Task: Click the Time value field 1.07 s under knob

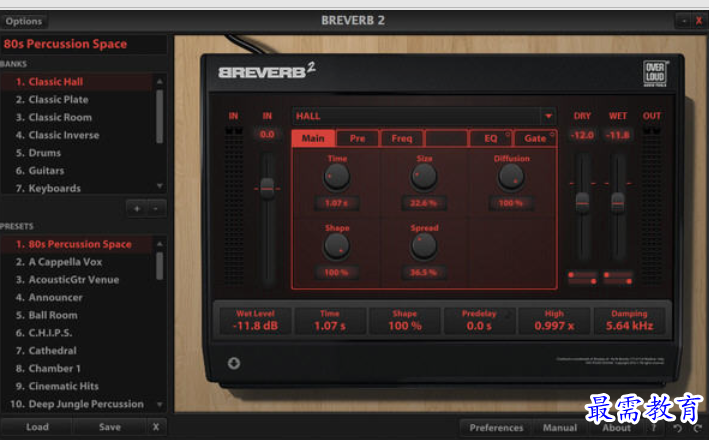Action: point(336,203)
